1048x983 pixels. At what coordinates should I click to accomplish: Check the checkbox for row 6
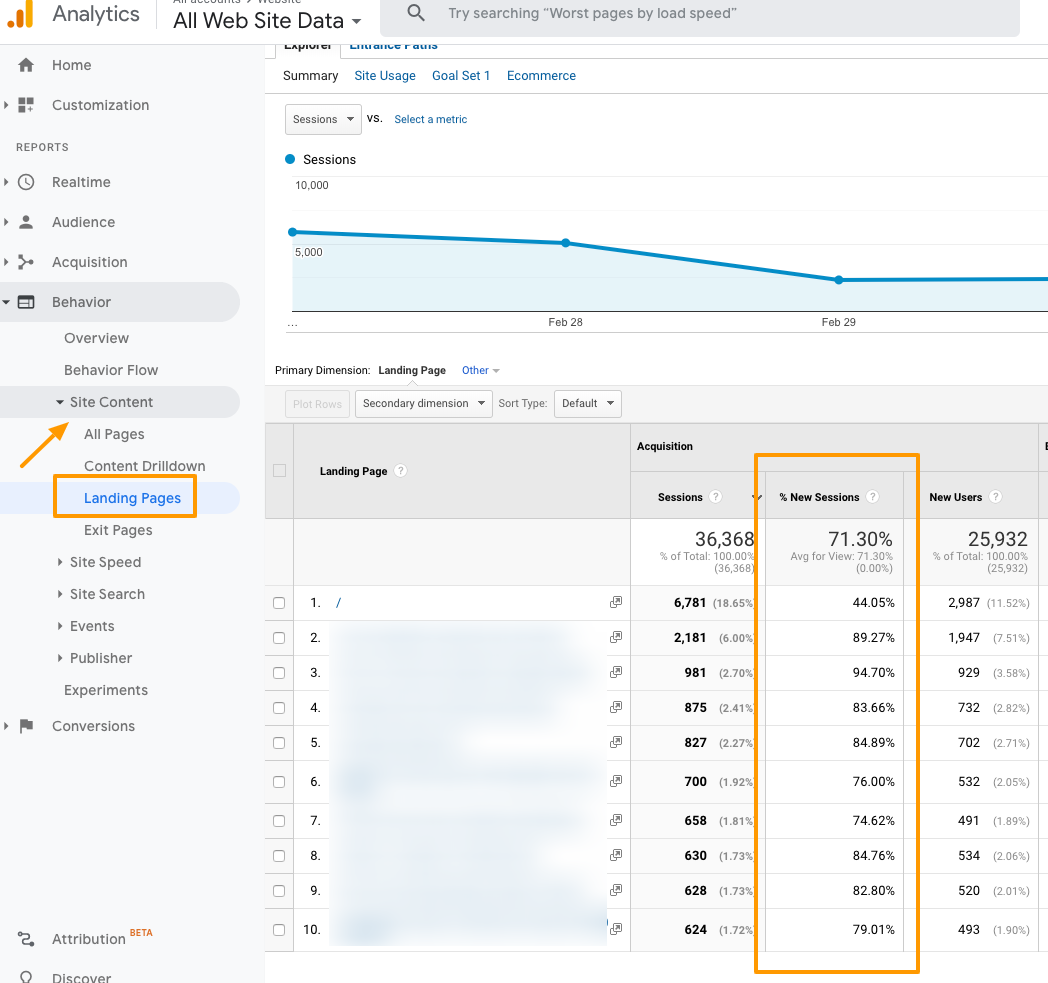click(279, 782)
